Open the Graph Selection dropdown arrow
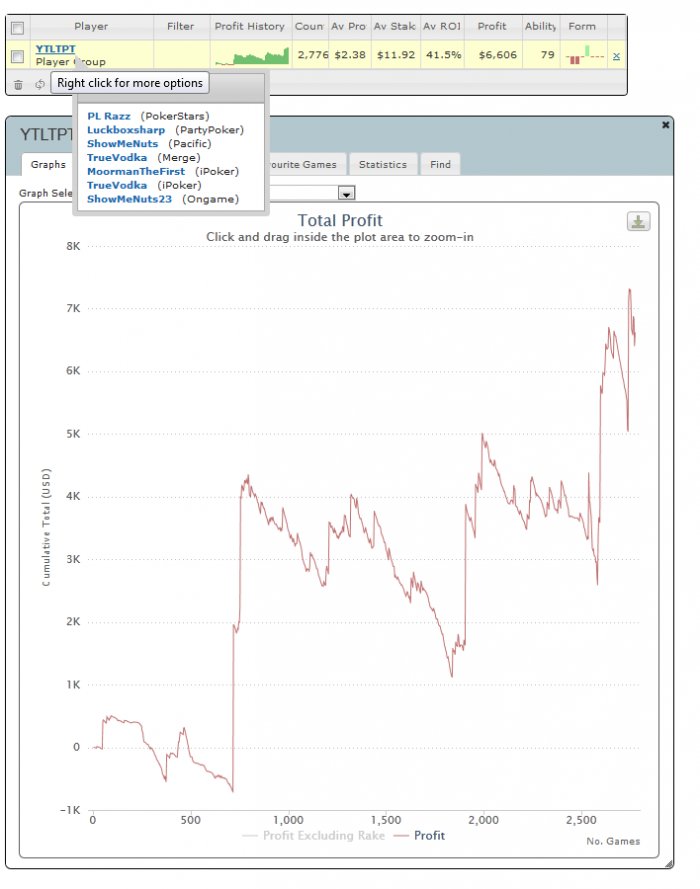This screenshot has height=889, width=700. tap(346, 193)
